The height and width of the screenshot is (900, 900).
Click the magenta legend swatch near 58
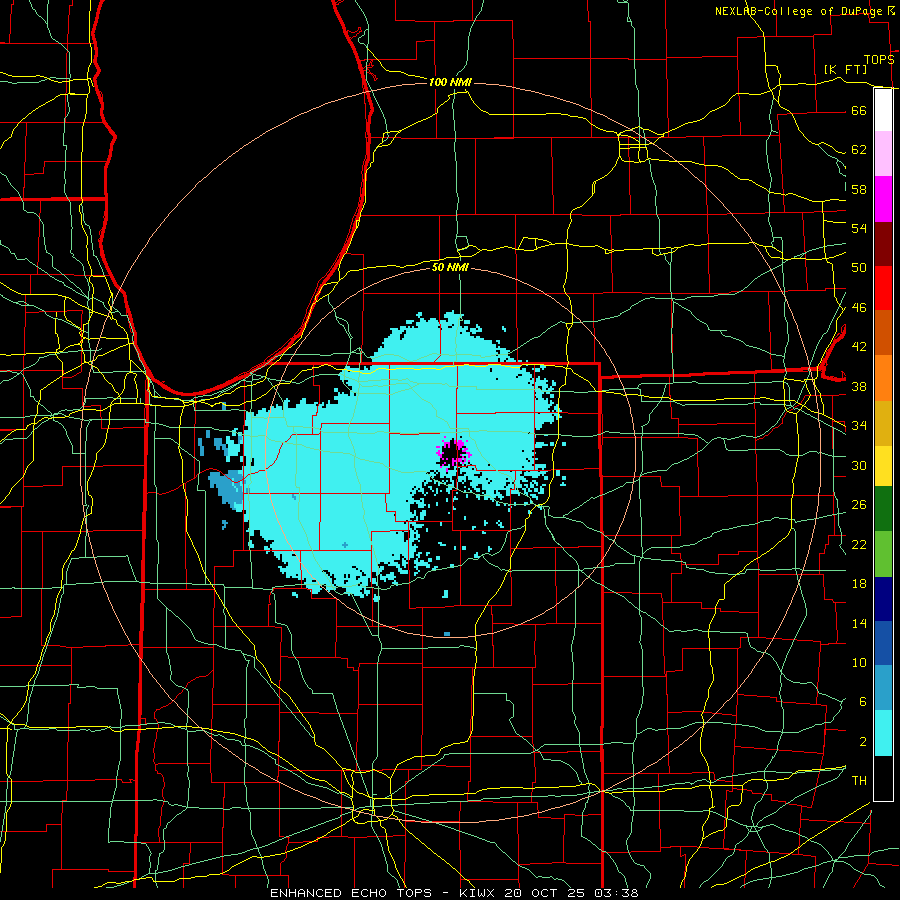(x=883, y=199)
